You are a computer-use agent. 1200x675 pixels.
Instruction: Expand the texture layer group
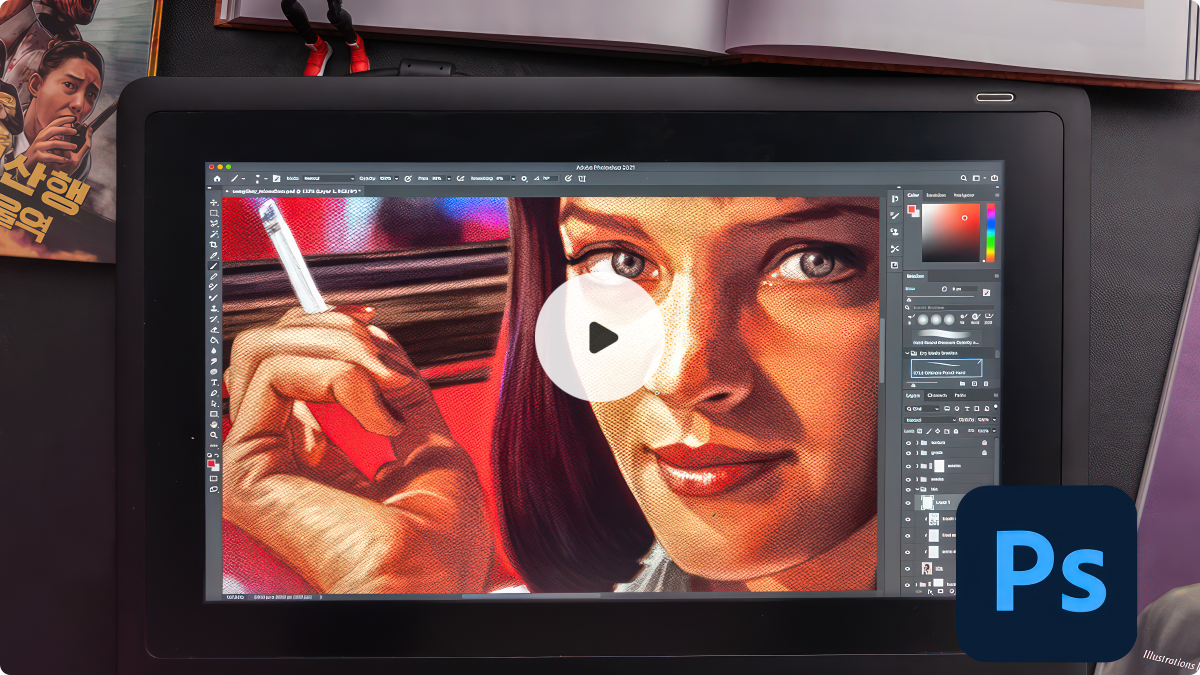point(917,442)
